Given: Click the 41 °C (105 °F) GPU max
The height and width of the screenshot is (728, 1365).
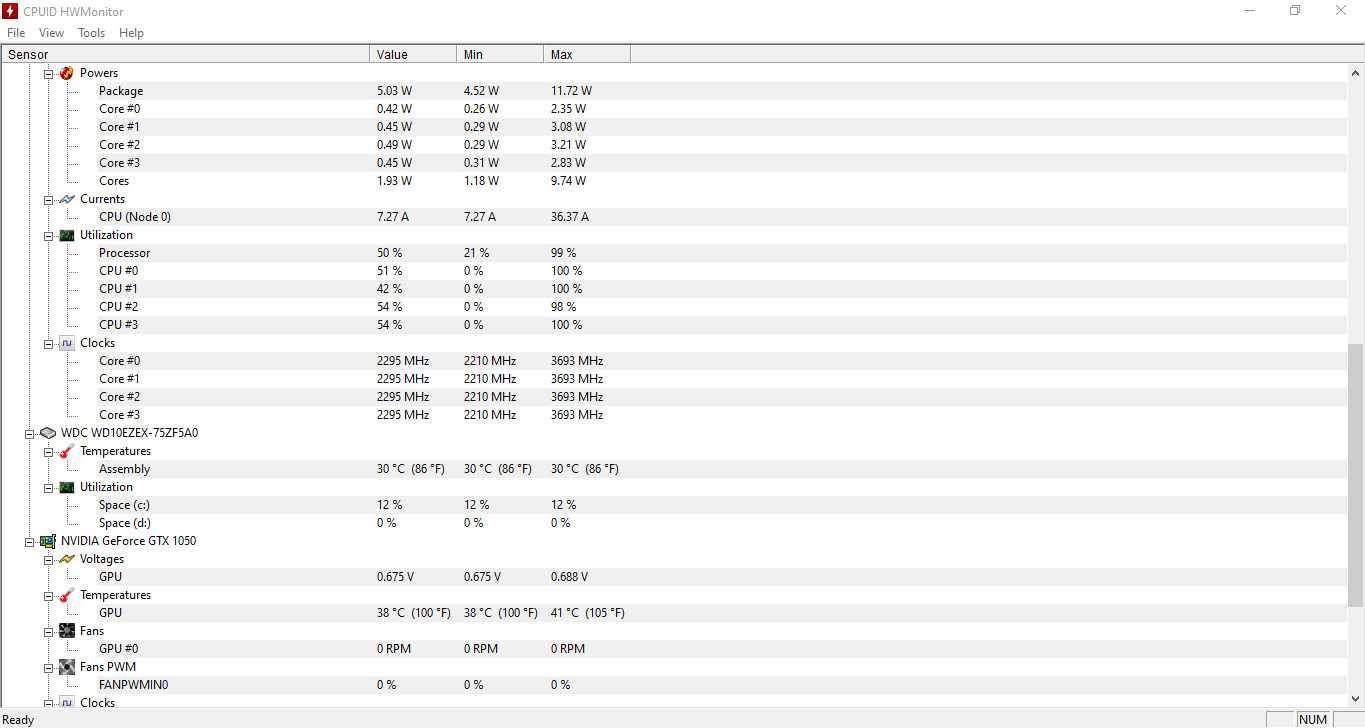Looking at the screenshot, I should [588, 613].
